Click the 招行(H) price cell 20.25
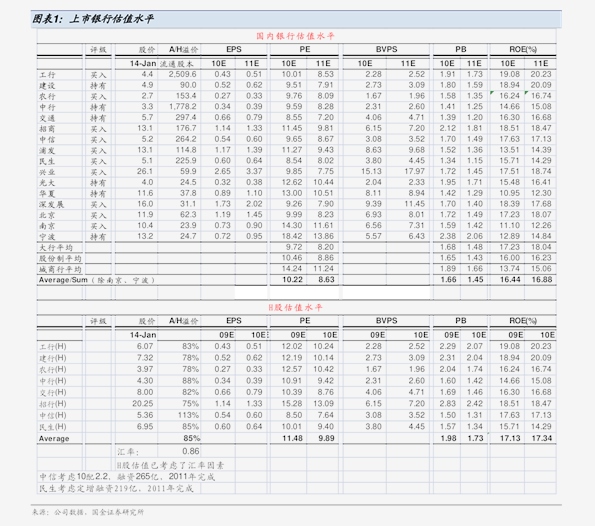This screenshot has width=595, height=526. (143, 403)
